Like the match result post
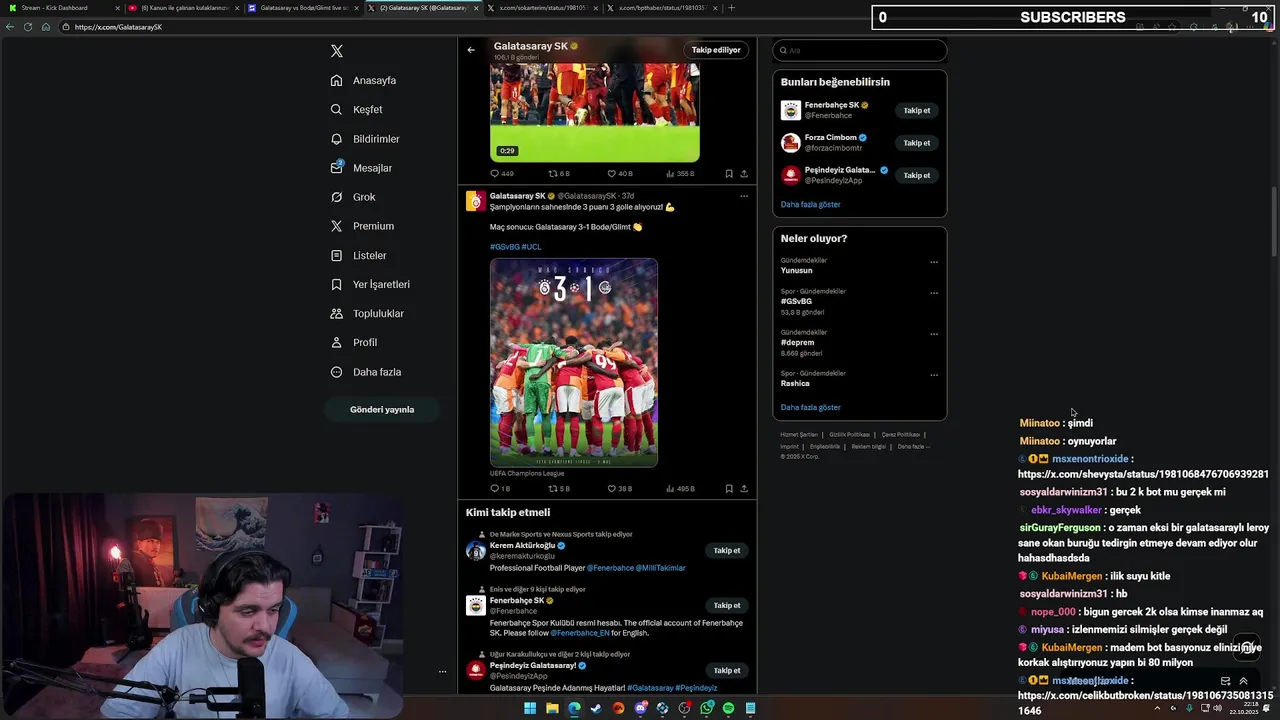This screenshot has height=720, width=1280. pyautogui.click(x=612, y=489)
